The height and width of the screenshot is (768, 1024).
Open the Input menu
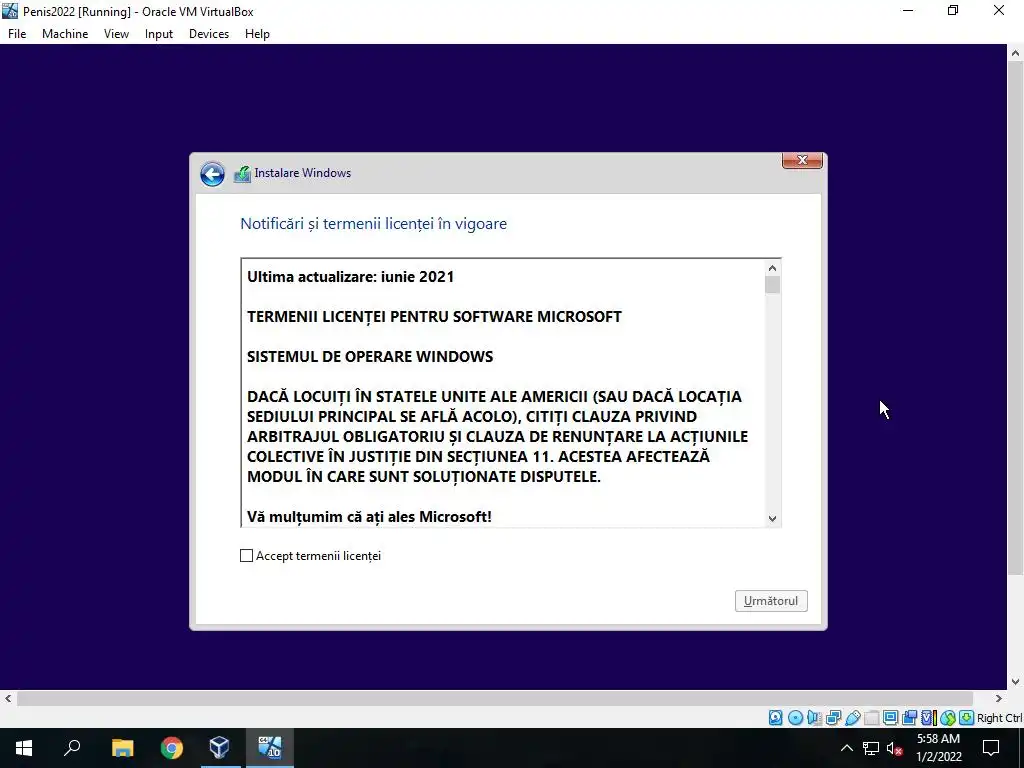click(x=159, y=34)
